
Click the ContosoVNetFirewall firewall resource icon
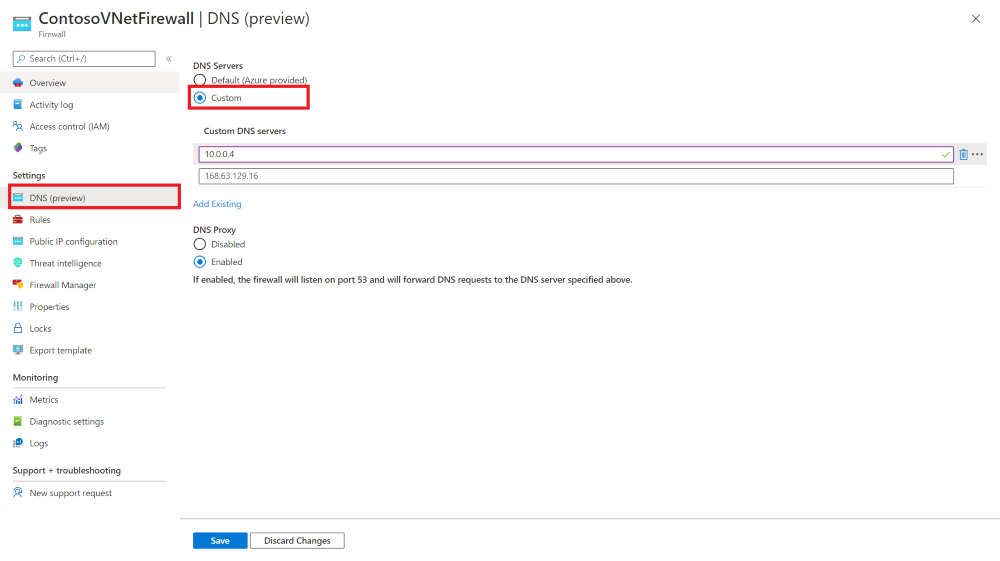[22, 24]
